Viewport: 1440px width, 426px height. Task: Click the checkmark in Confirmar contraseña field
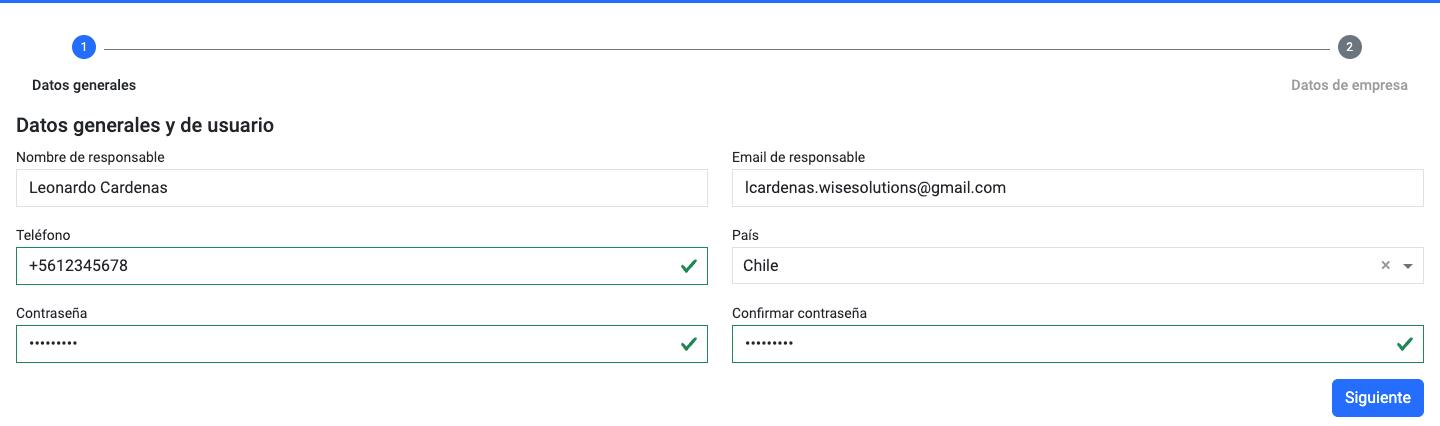[x=1404, y=344]
